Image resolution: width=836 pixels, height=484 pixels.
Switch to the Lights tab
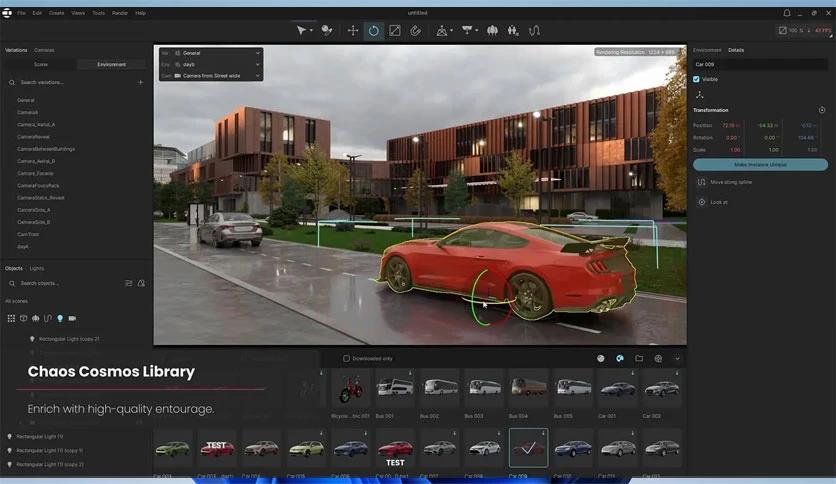coord(37,268)
